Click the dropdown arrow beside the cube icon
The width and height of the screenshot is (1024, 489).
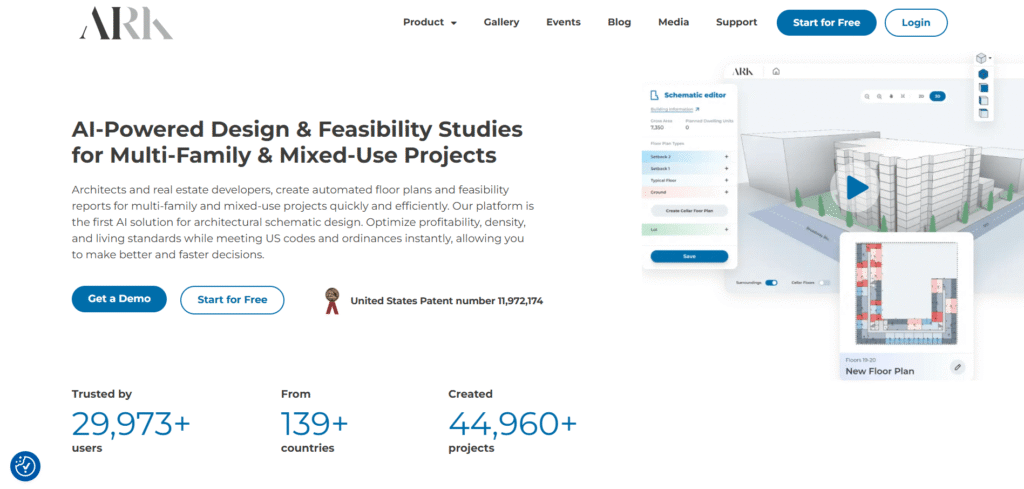pyautogui.click(x=990, y=58)
